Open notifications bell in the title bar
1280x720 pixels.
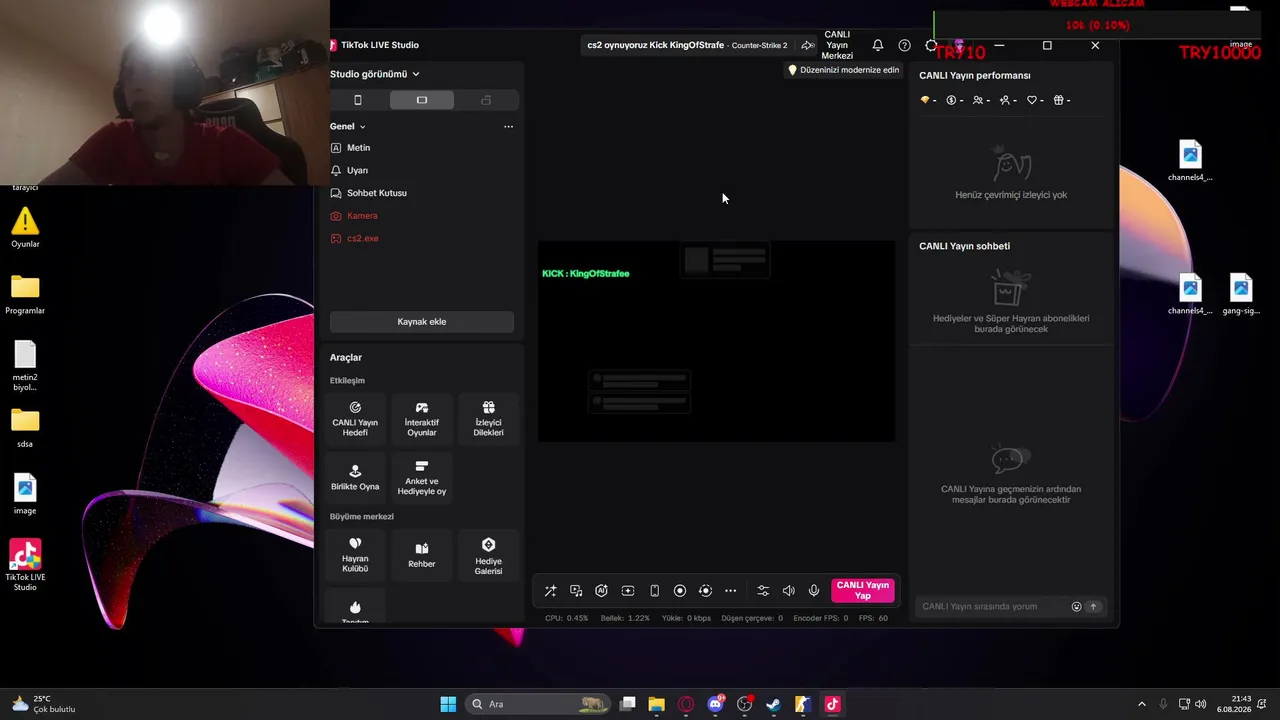pos(878,45)
